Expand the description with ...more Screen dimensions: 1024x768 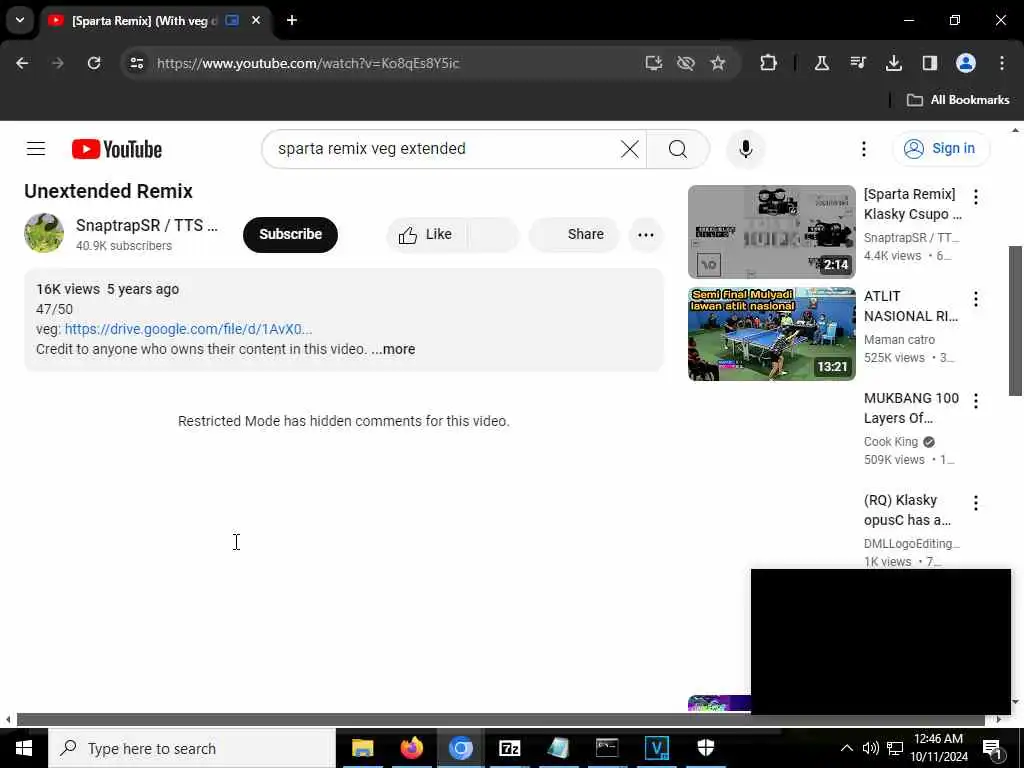point(393,349)
